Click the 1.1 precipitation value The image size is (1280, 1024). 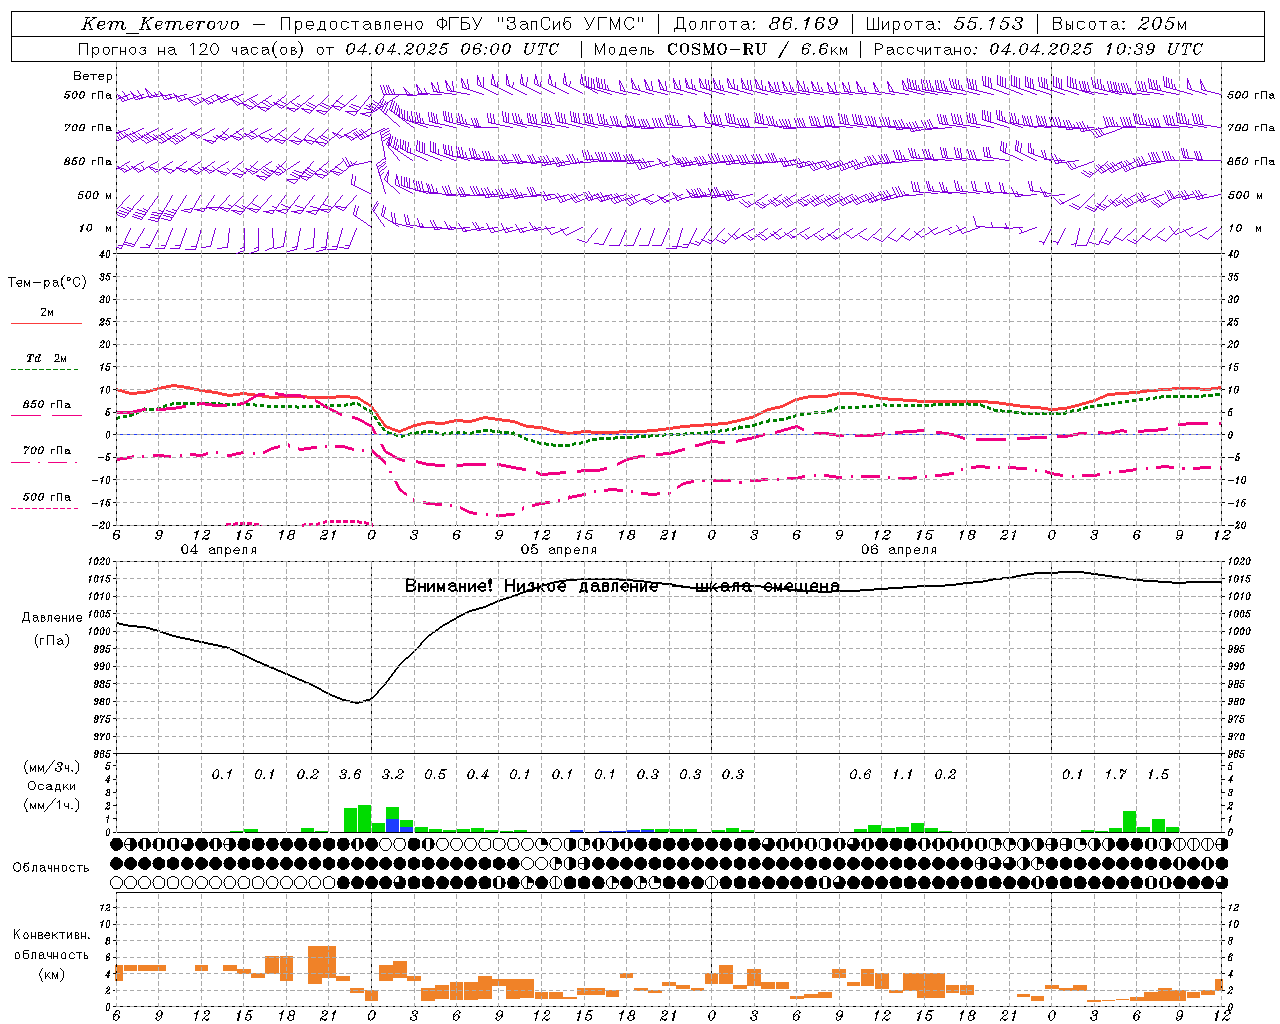point(903,775)
